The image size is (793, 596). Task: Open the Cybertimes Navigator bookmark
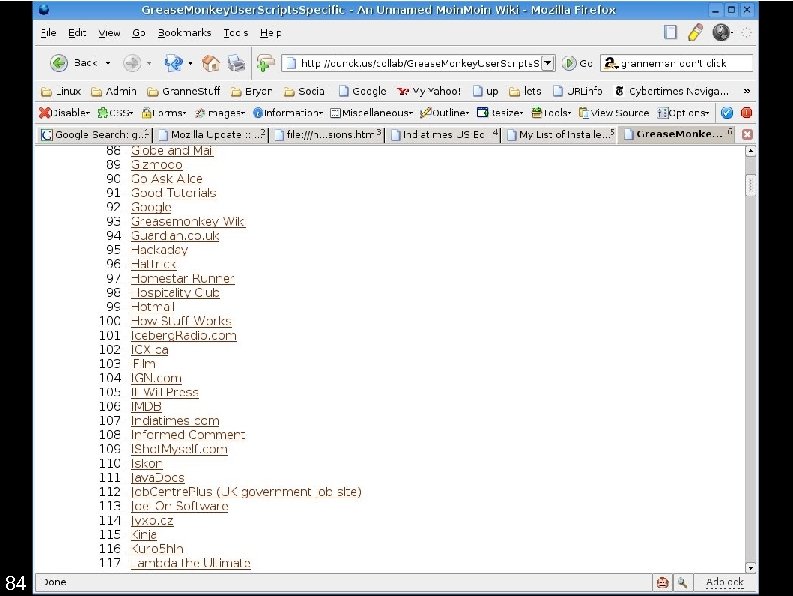click(672, 92)
